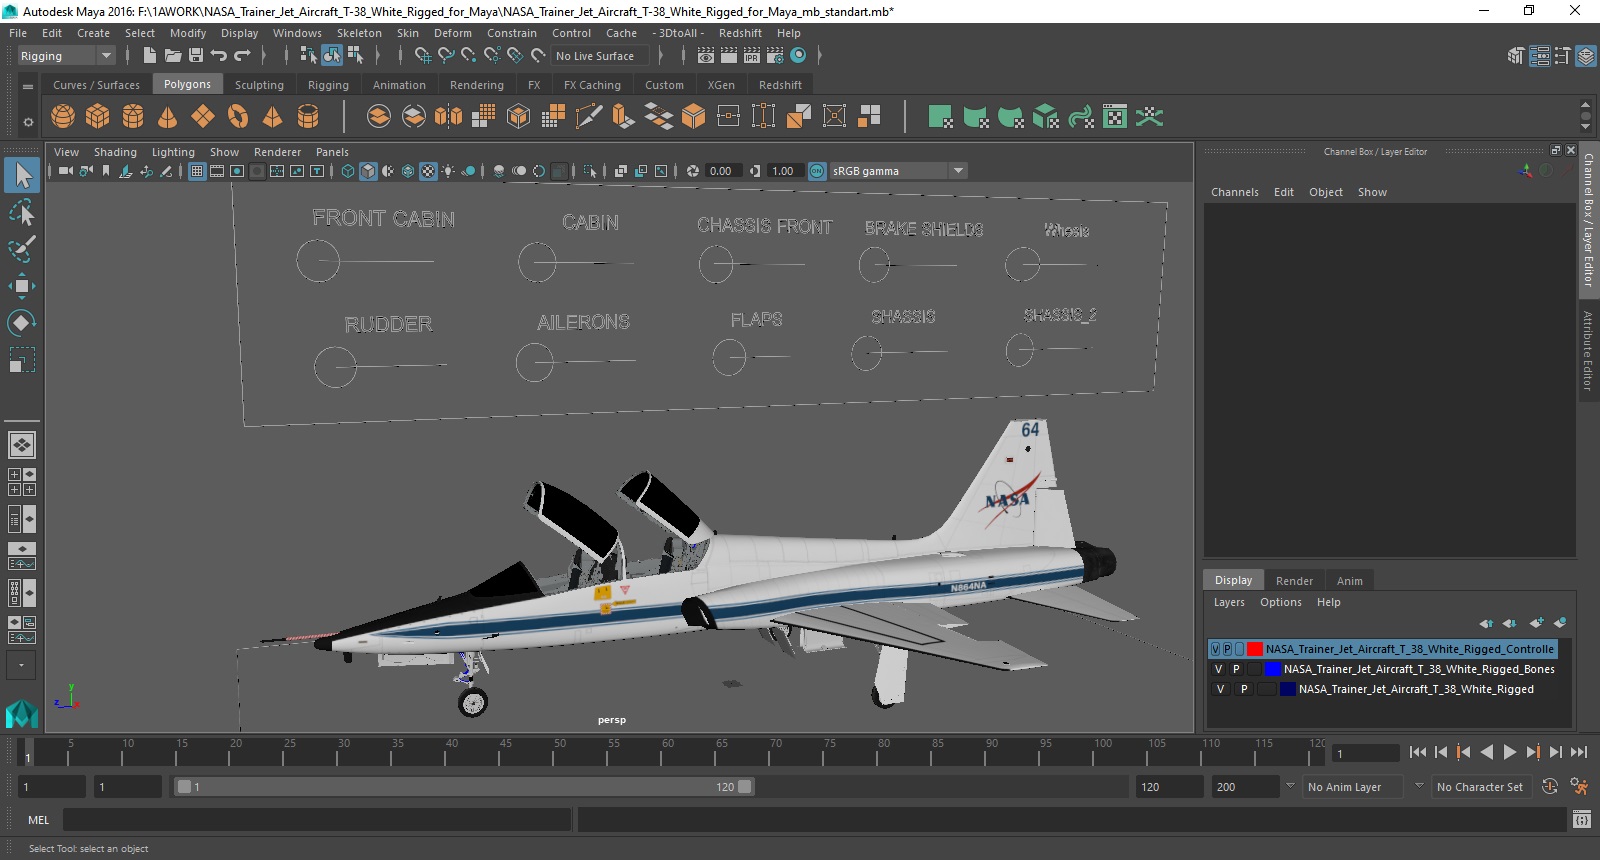Toggle visibility of T_38_White_Rigged layer
The height and width of the screenshot is (860, 1600).
click(x=1220, y=689)
